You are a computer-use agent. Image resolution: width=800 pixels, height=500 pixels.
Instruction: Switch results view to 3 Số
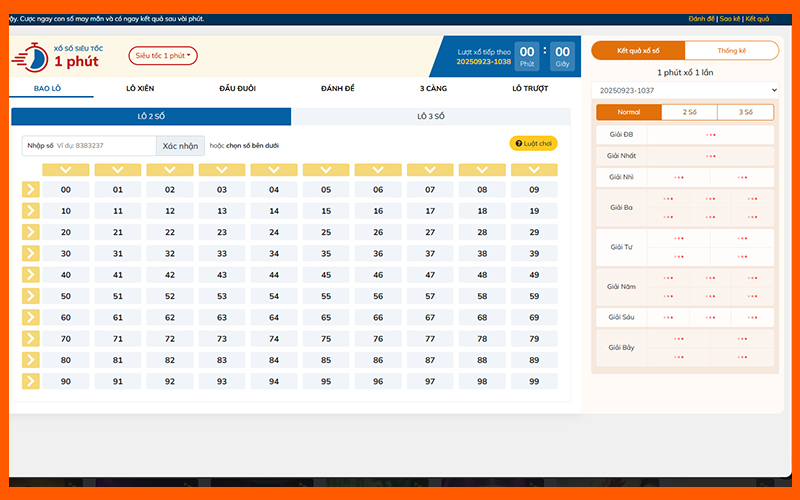coord(745,113)
